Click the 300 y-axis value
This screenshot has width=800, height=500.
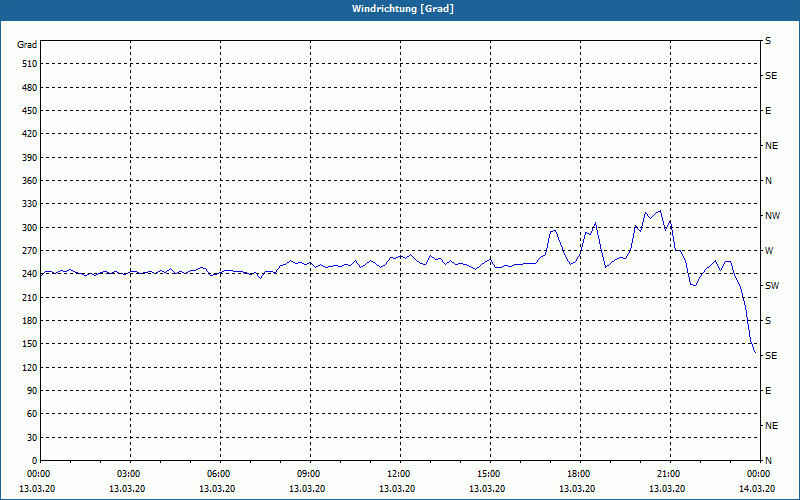click(30, 228)
